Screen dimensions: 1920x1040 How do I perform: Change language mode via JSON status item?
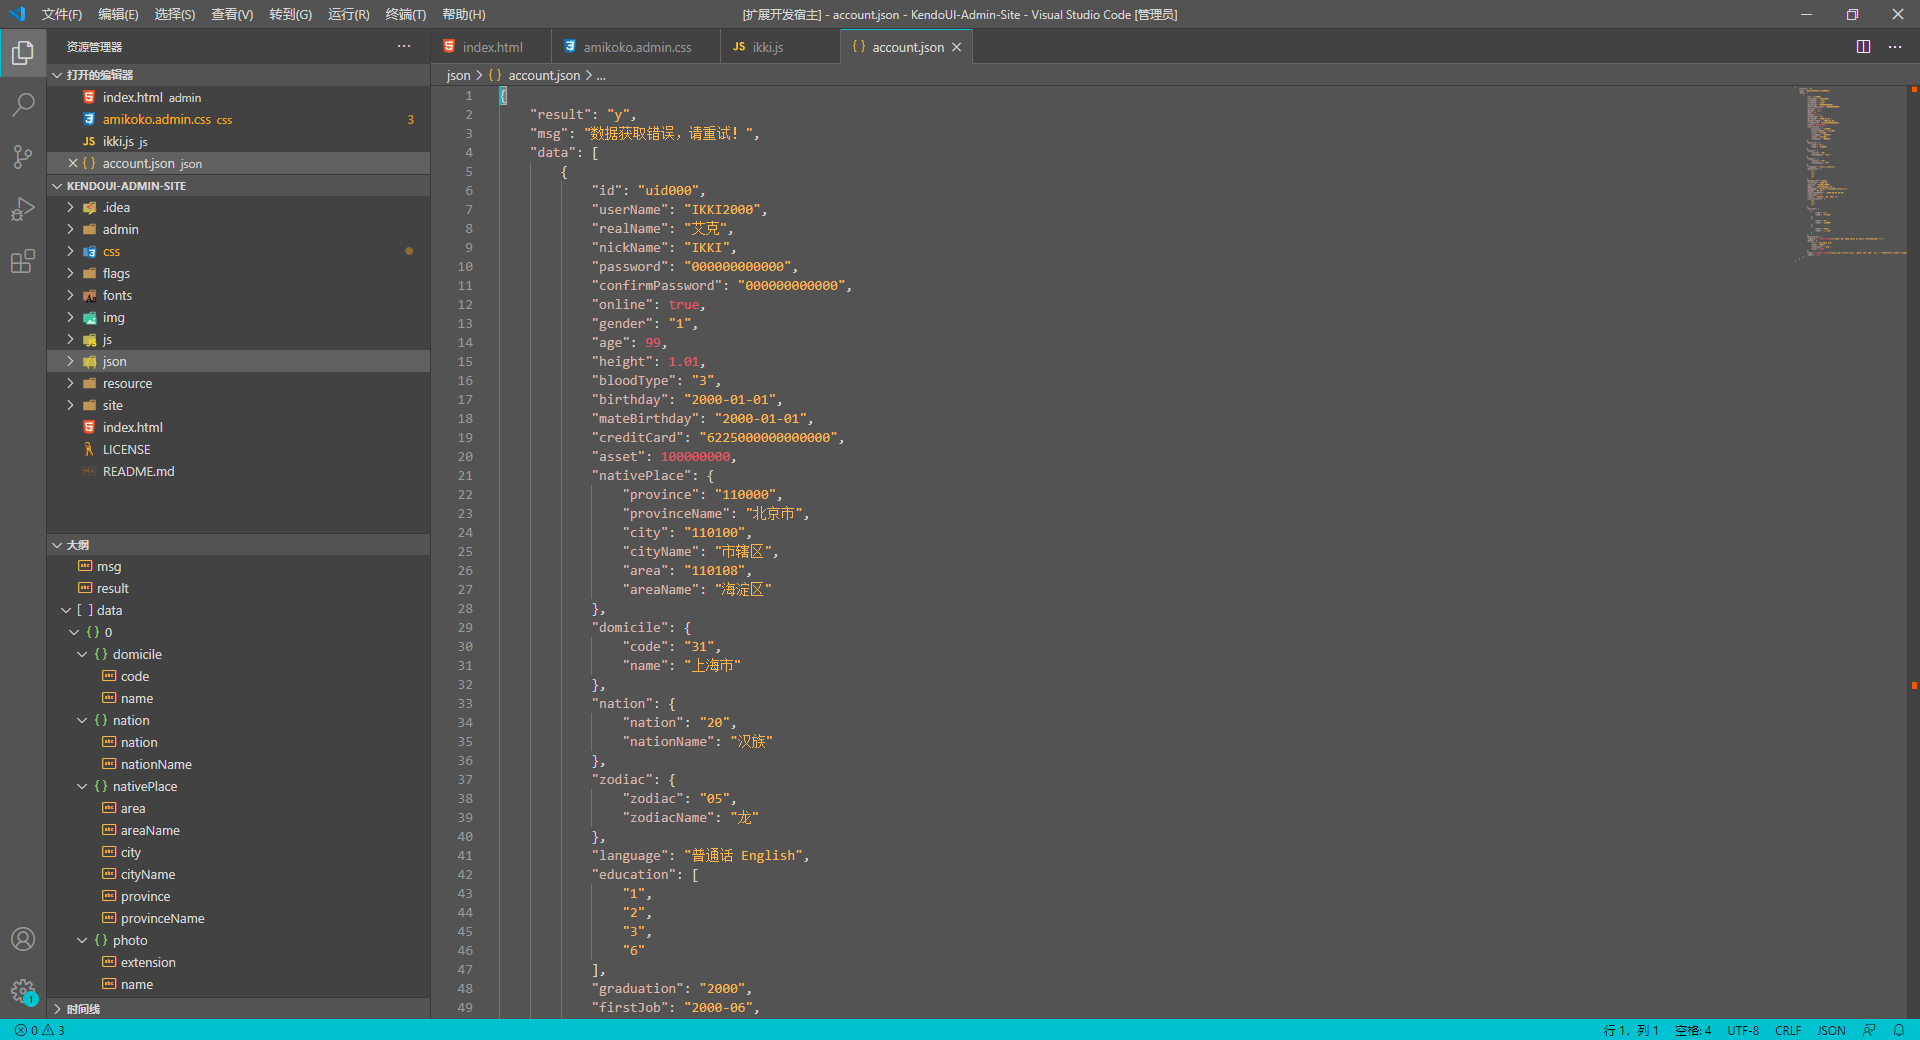pyautogui.click(x=1831, y=1030)
